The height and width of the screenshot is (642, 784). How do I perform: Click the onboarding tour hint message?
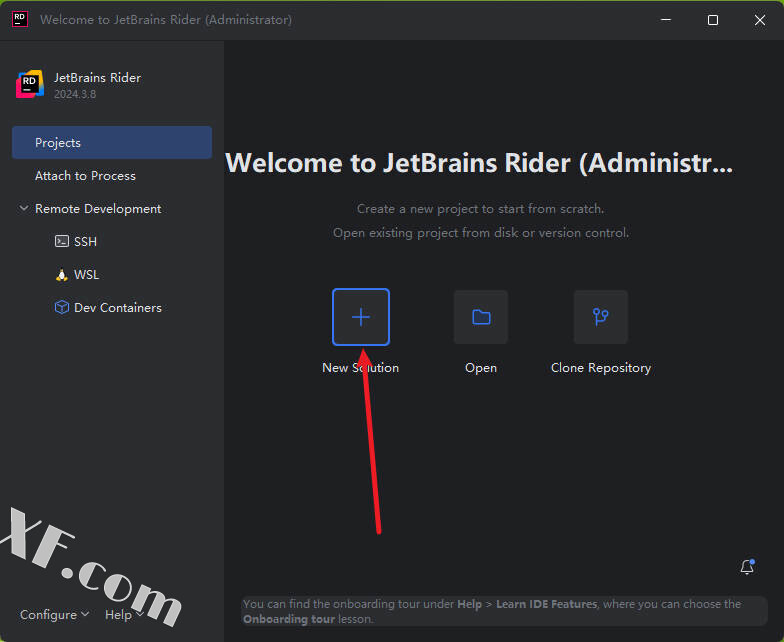tap(504, 611)
